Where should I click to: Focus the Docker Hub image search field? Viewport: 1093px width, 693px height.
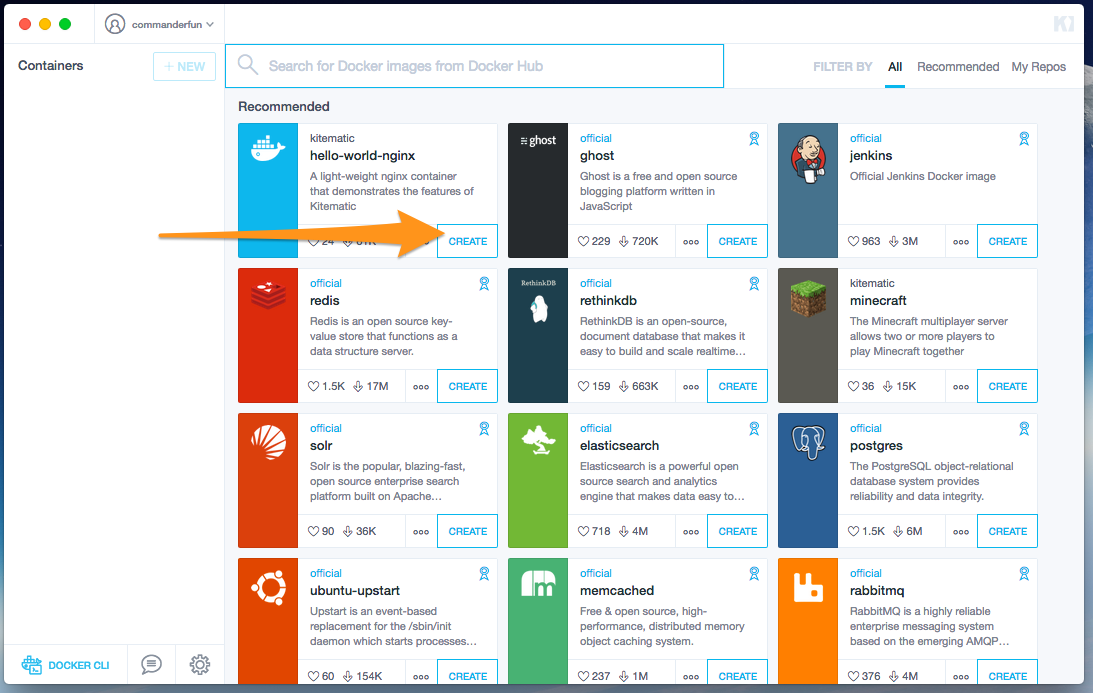click(474, 66)
